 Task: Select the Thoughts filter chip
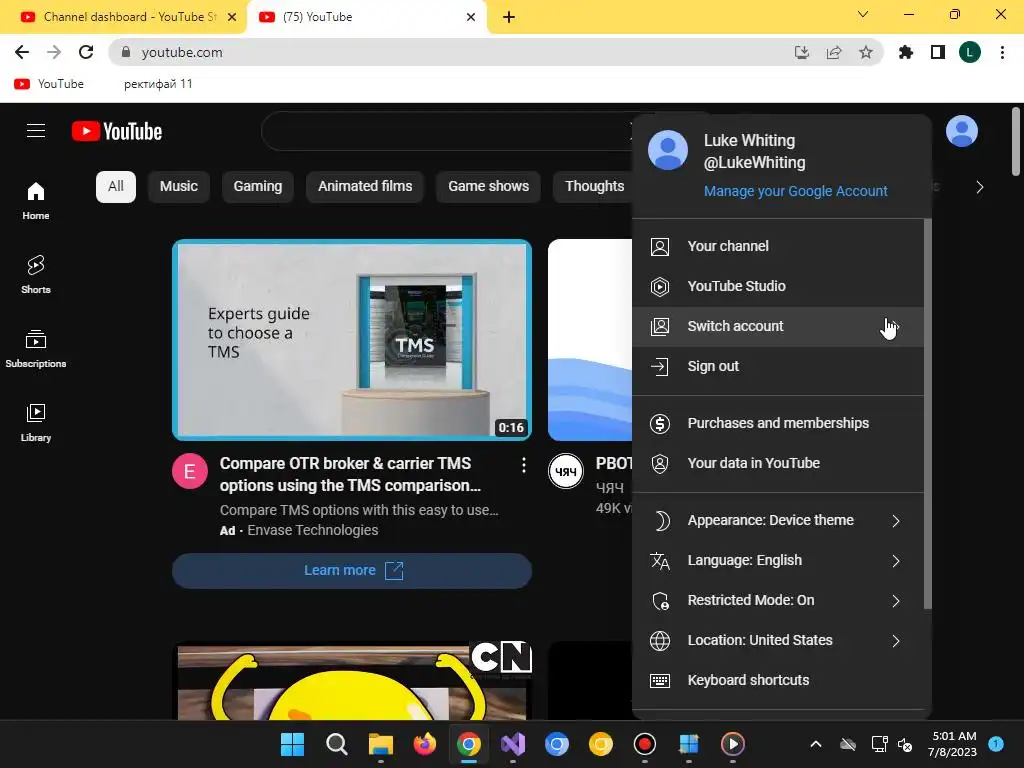pos(593,187)
